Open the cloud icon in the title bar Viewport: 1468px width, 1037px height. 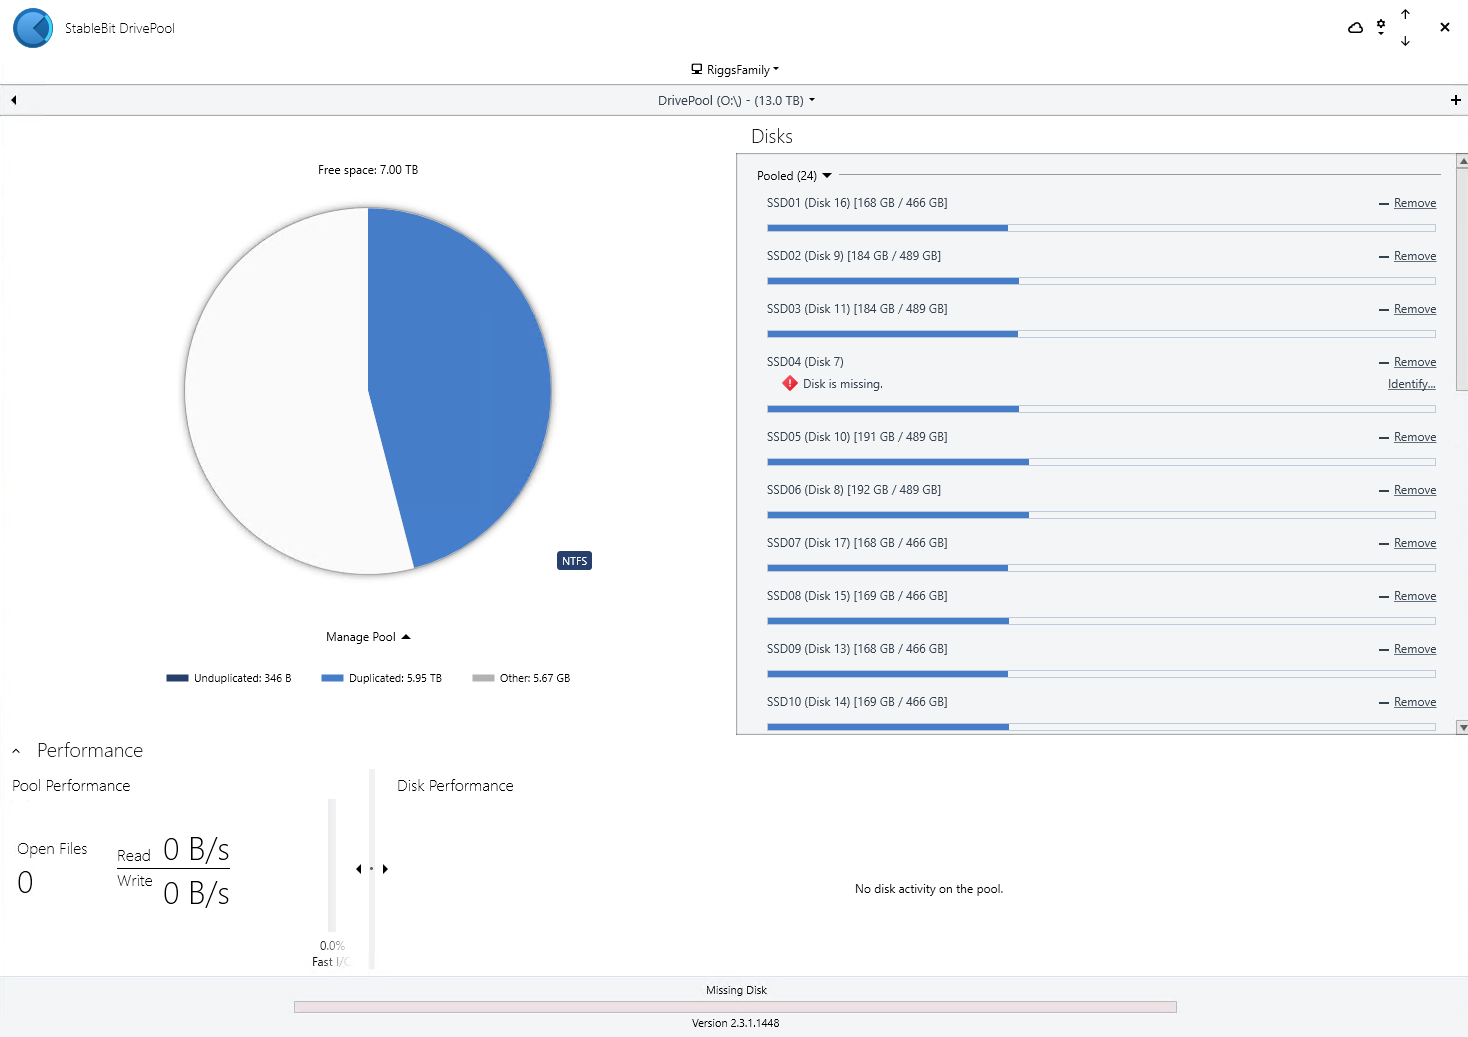point(1355,28)
